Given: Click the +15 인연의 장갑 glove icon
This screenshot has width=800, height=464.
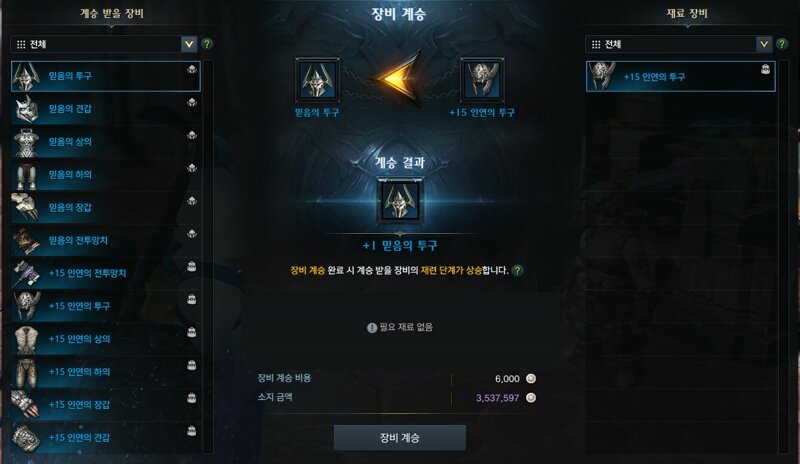Looking at the screenshot, I should (x=26, y=404).
